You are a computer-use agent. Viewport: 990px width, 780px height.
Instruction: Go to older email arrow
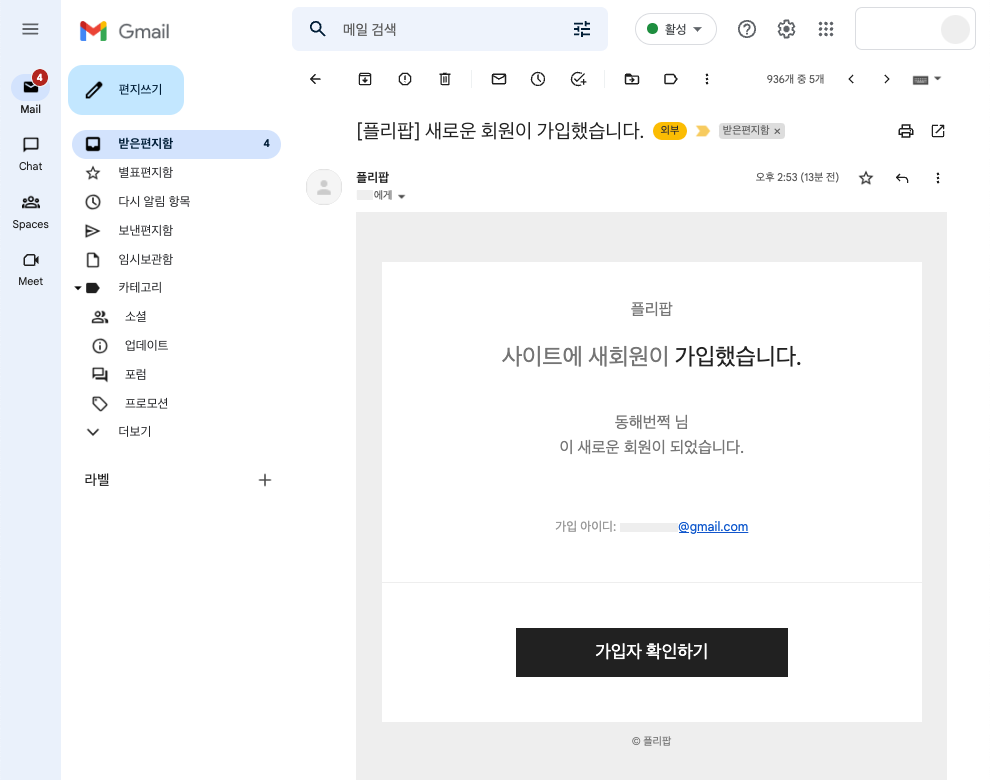coord(886,79)
